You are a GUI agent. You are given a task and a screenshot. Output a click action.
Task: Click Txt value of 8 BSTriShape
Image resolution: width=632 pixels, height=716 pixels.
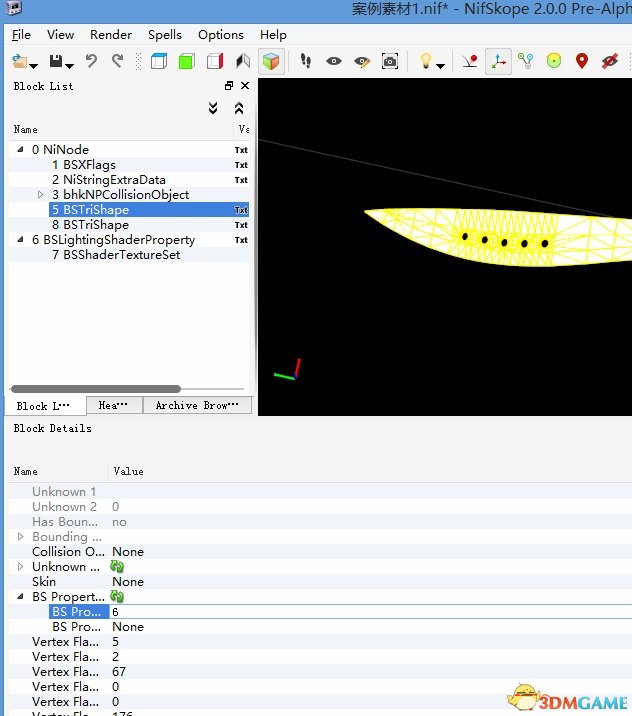click(241, 225)
